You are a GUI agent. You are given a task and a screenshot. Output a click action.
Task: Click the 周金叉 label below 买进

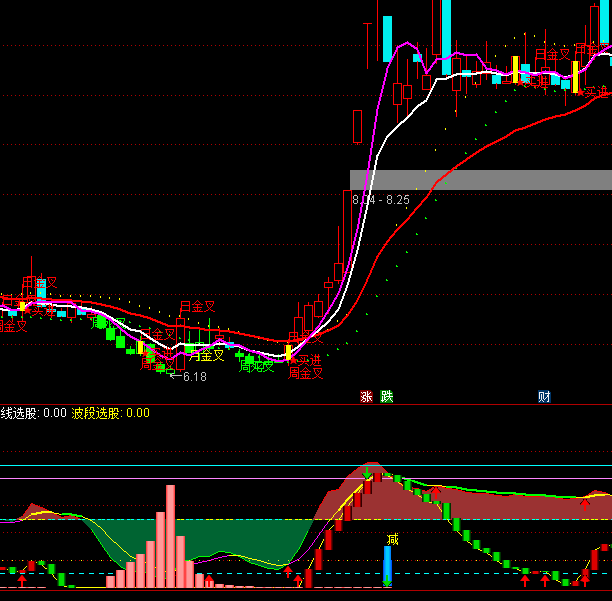pyautogui.click(x=306, y=374)
